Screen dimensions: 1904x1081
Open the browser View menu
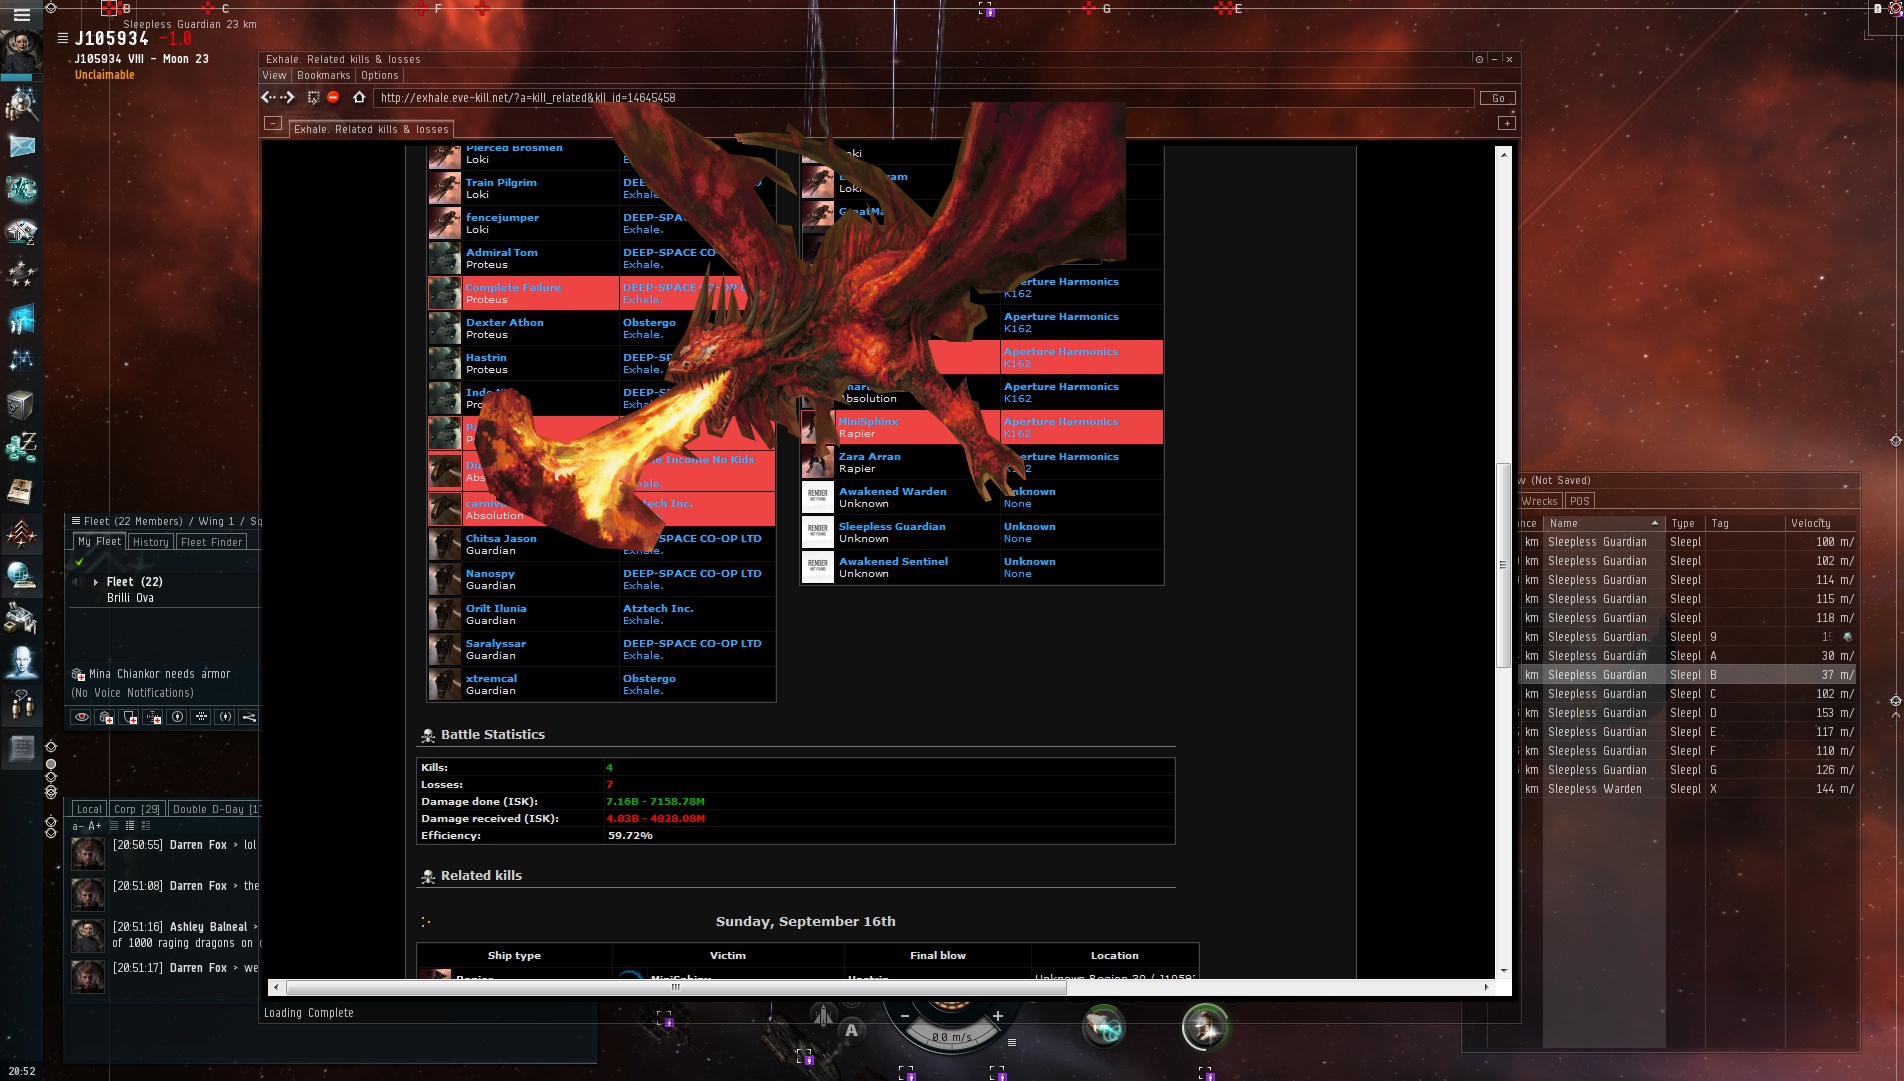(274, 75)
